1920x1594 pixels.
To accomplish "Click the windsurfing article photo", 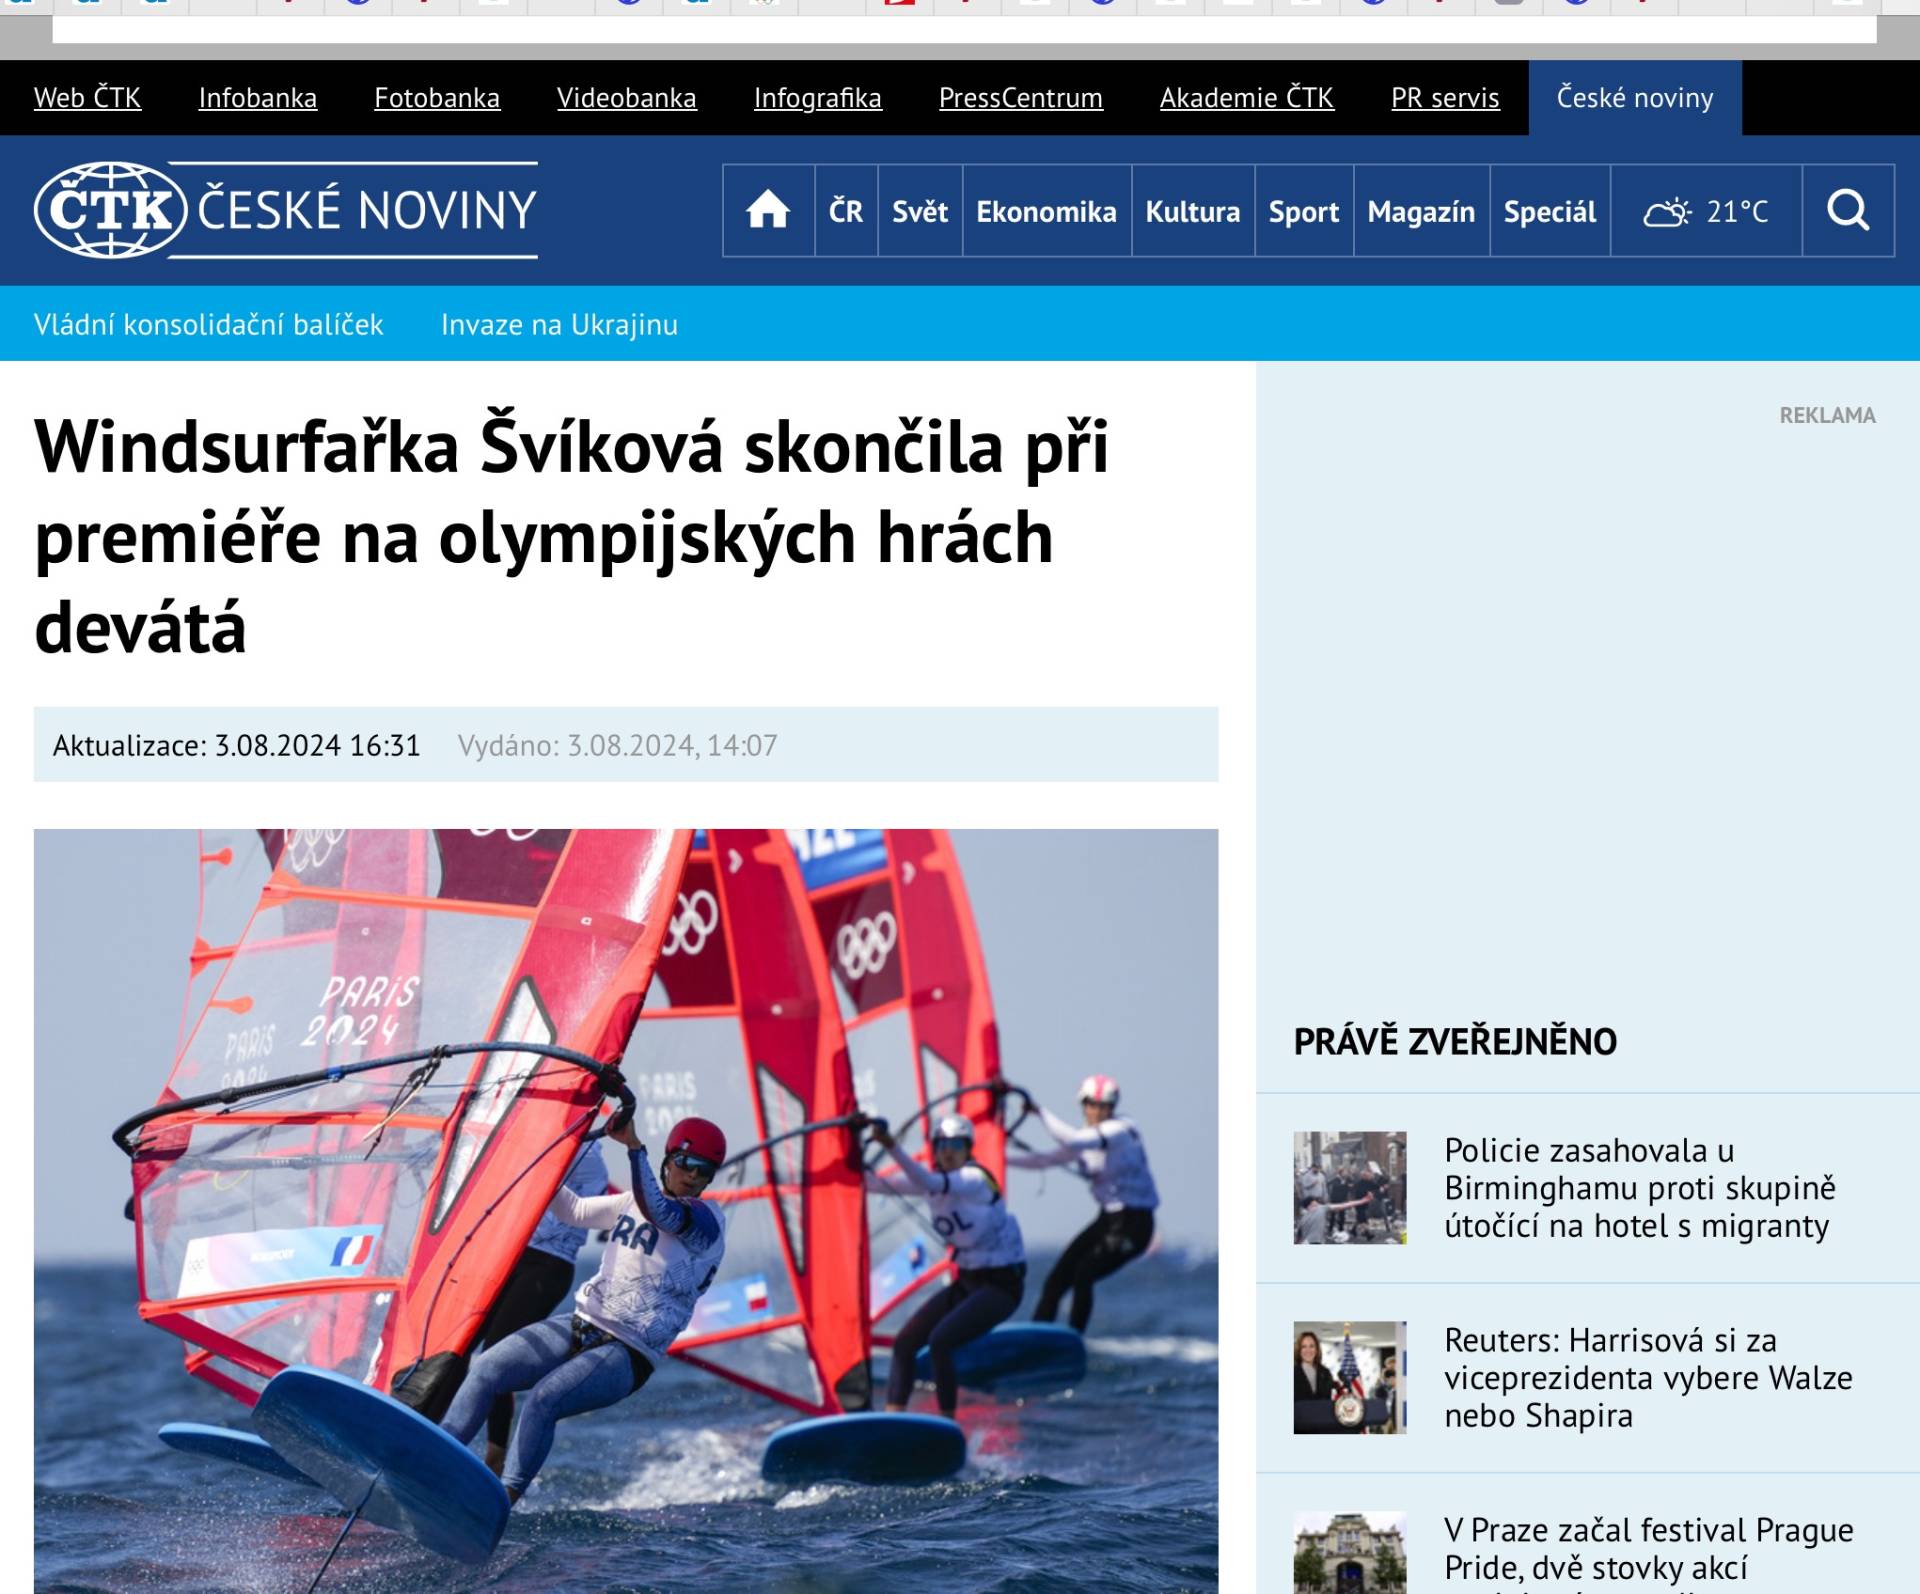I will click(x=625, y=1210).
